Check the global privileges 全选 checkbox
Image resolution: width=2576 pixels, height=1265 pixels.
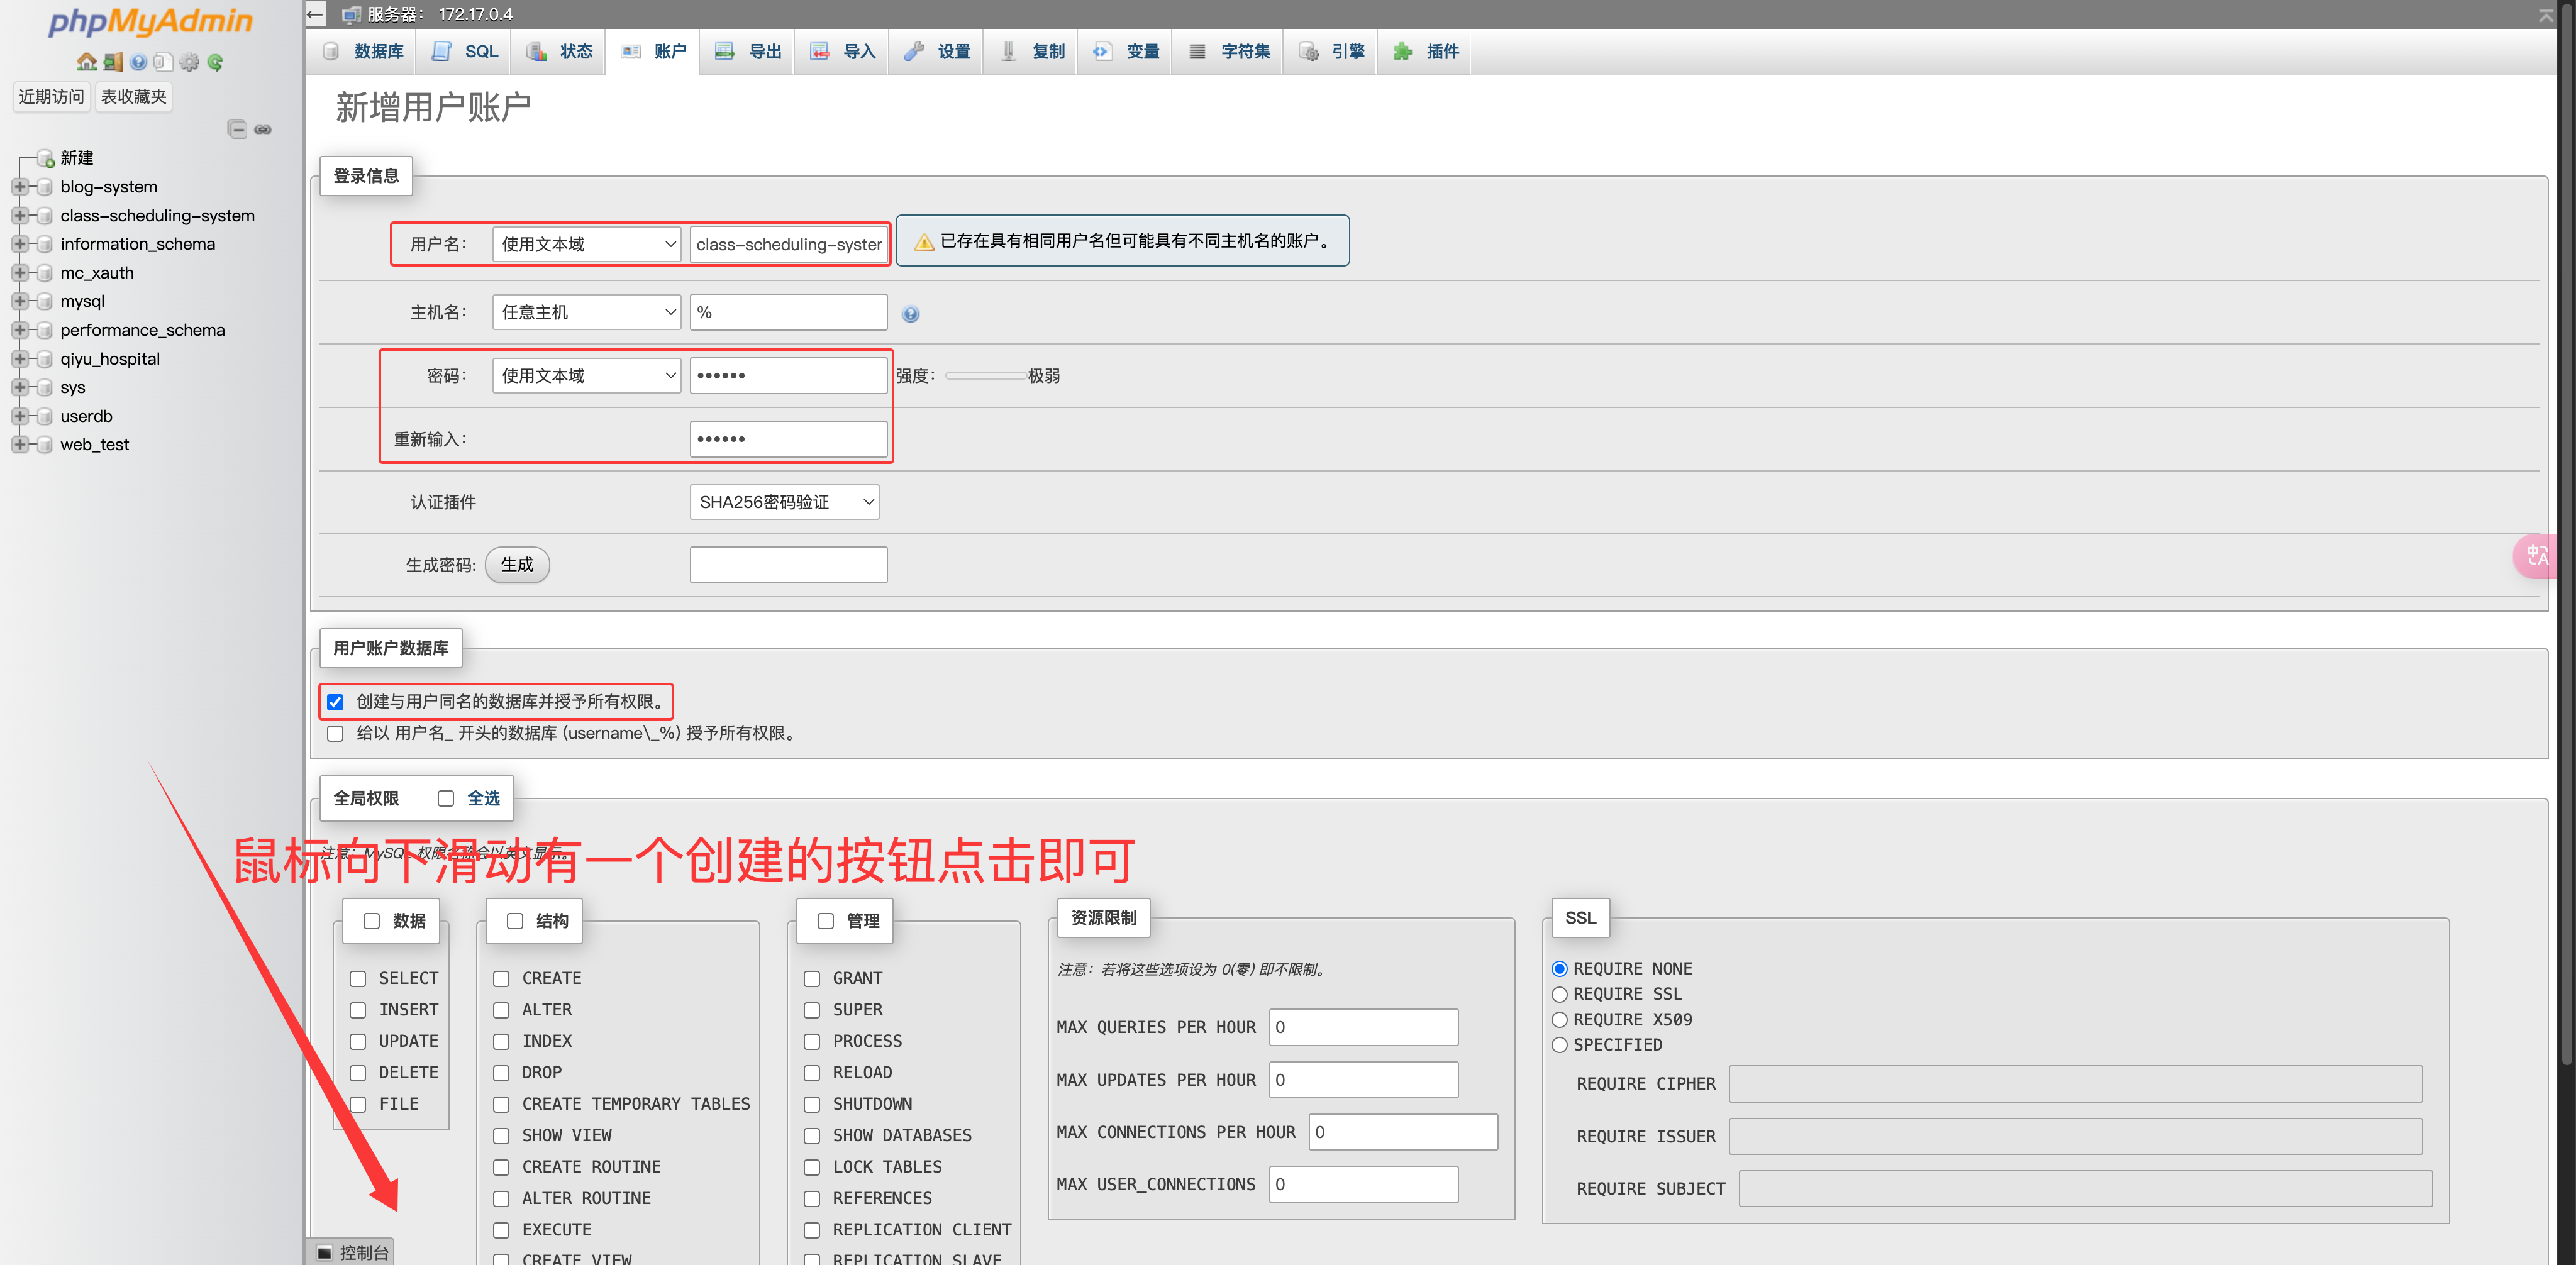pyautogui.click(x=446, y=798)
